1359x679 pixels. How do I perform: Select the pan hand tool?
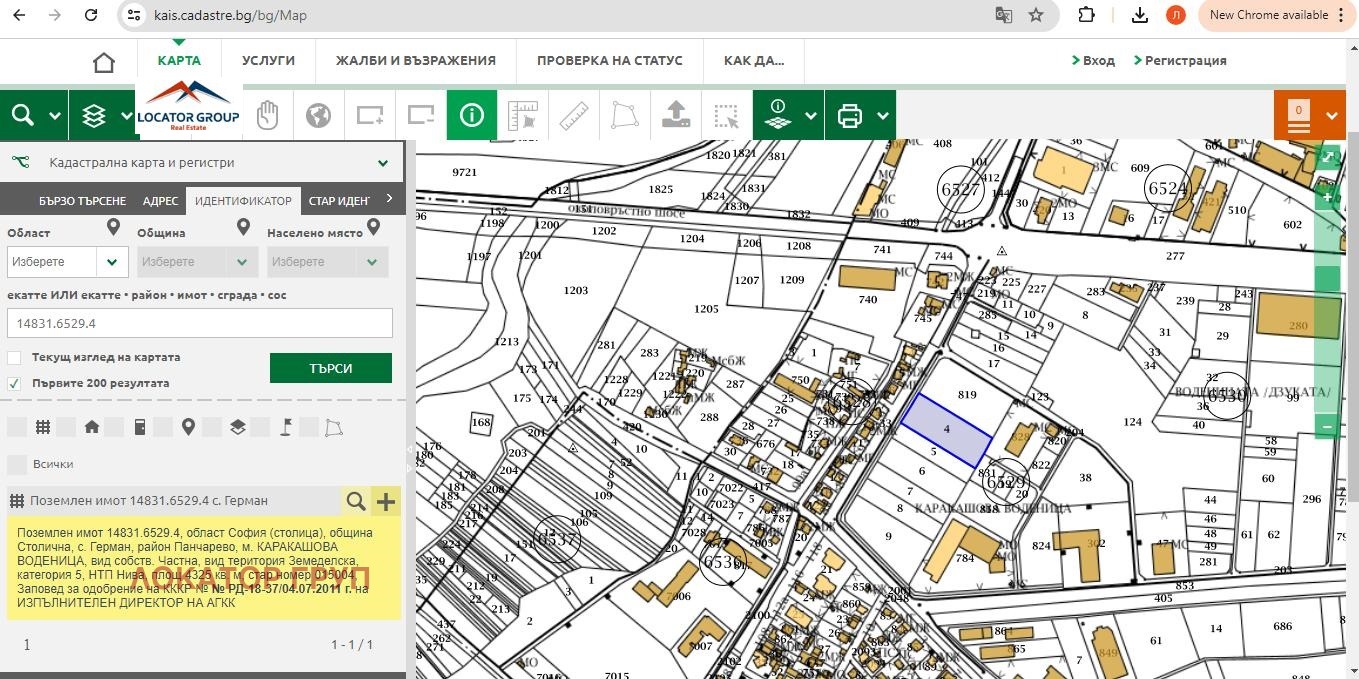tap(267, 116)
